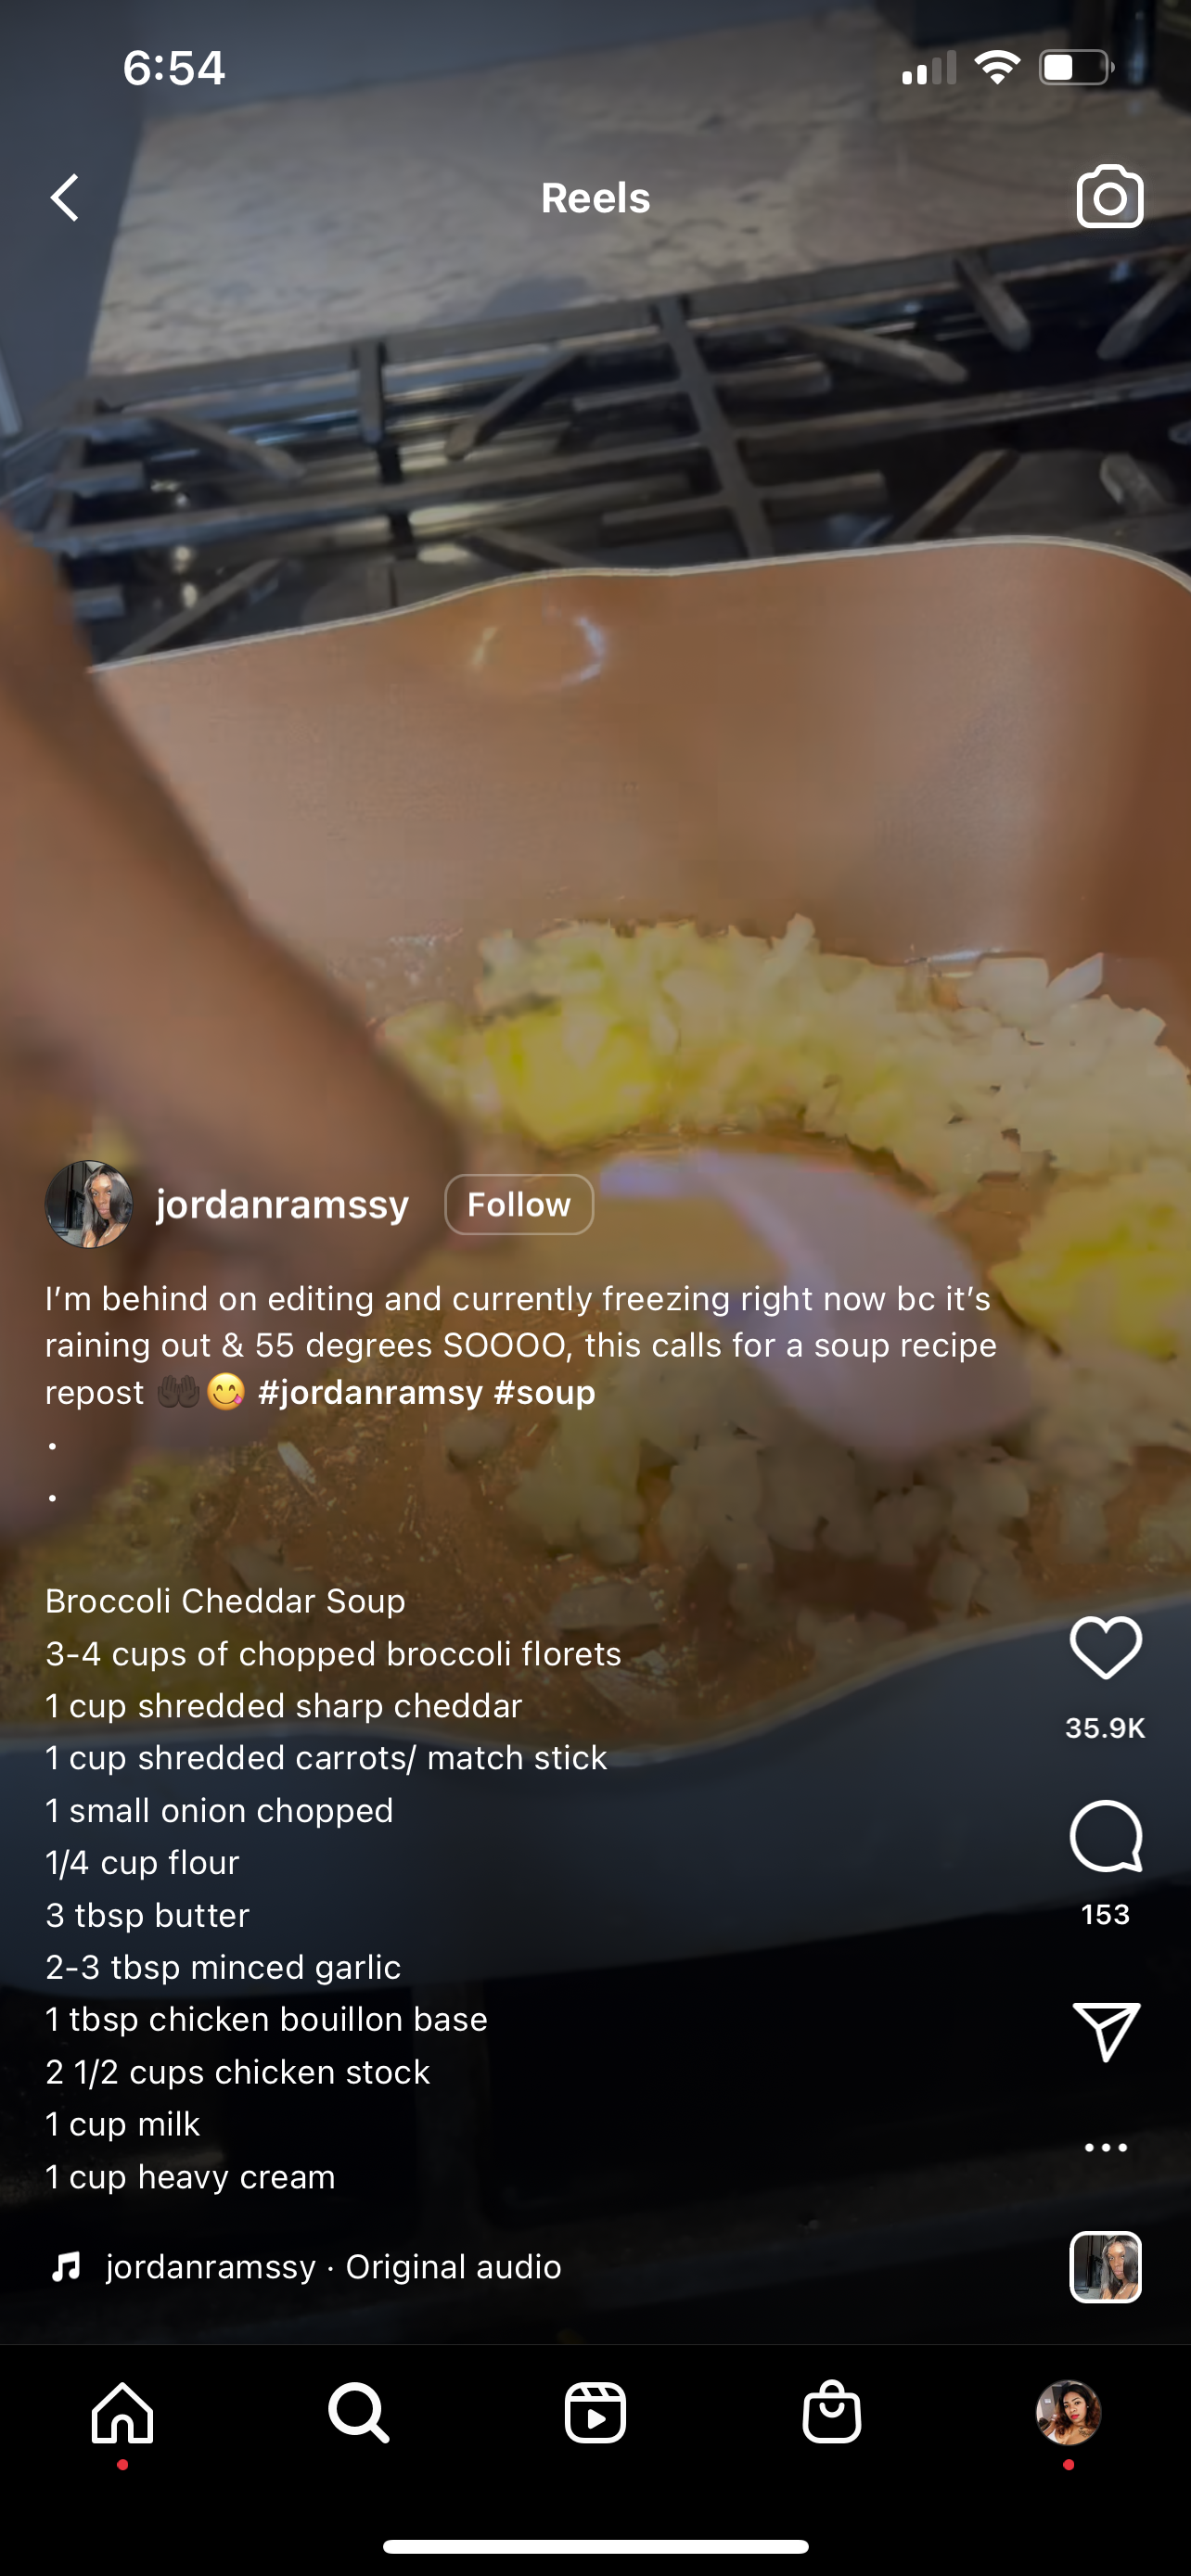The height and width of the screenshot is (2576, 1191).
Task: Tap jordanramssy profile picture
Action: 89,1204
